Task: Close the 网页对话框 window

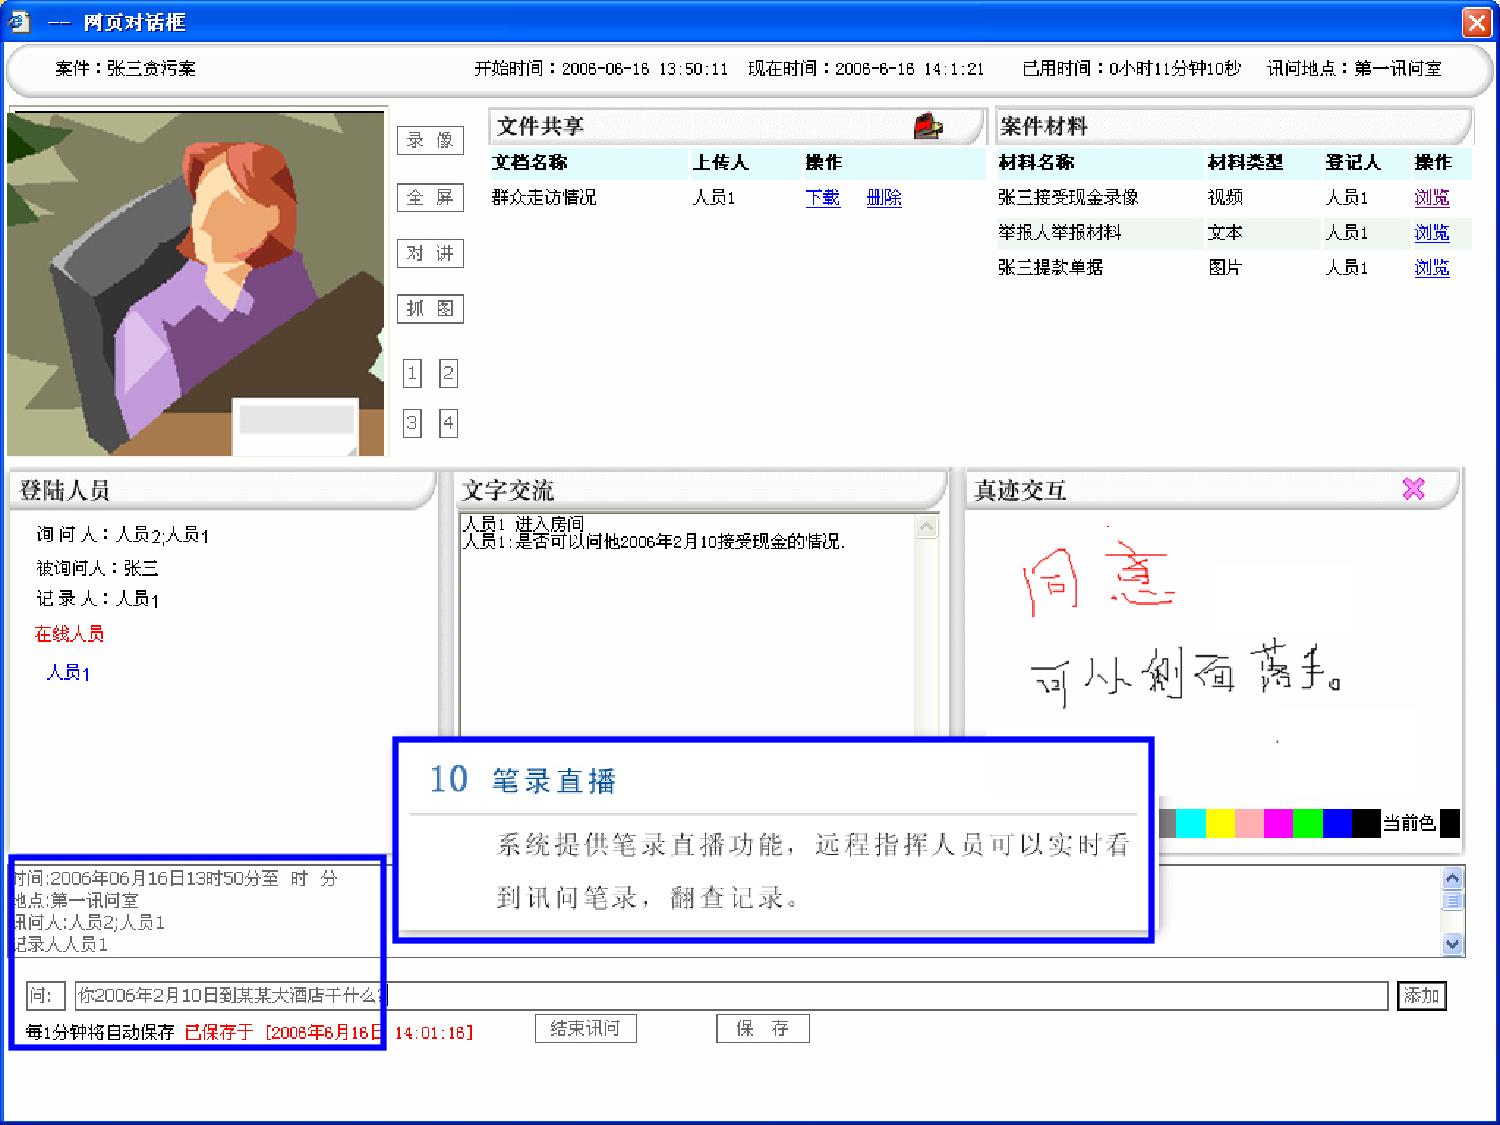Action: click(1476, 22)
